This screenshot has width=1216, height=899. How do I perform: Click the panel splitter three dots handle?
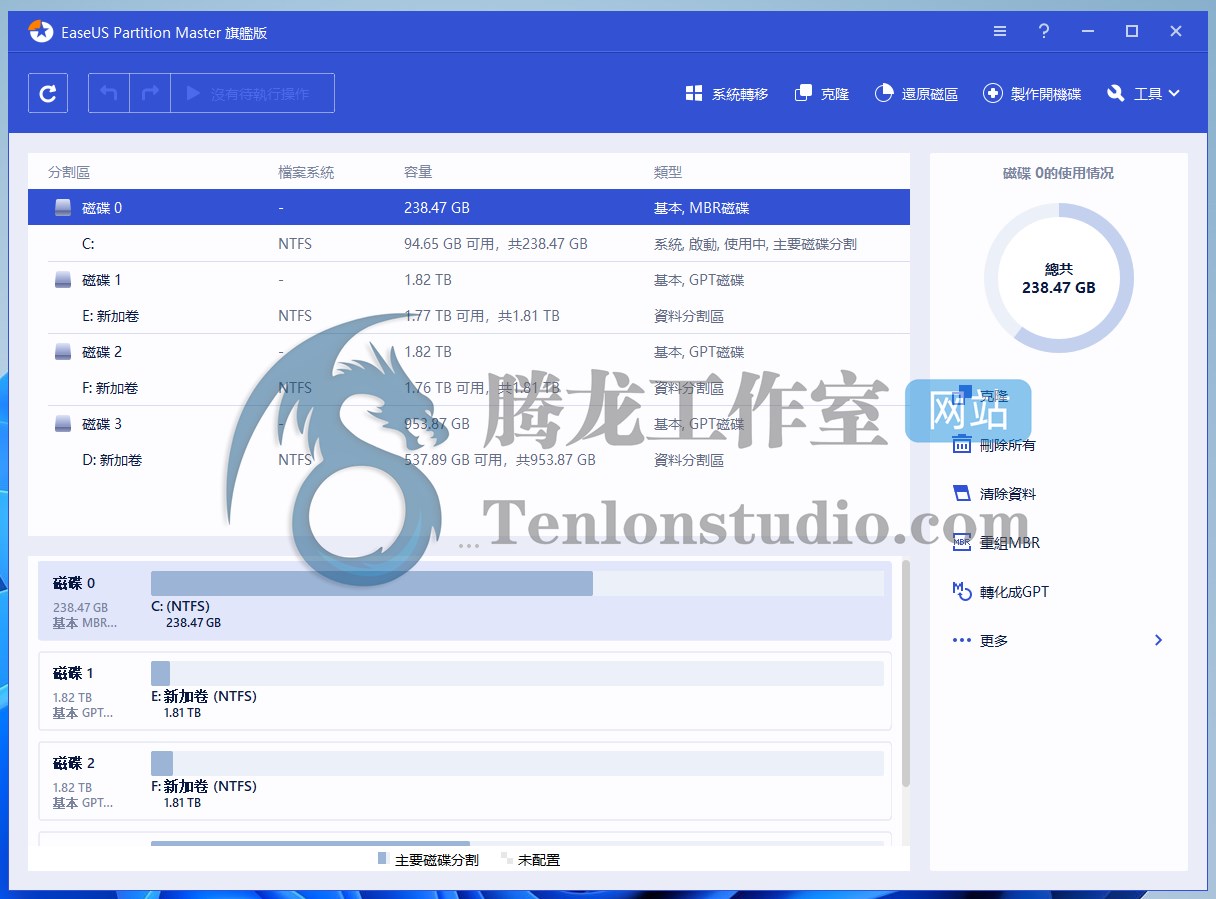[x=469, y=546]
